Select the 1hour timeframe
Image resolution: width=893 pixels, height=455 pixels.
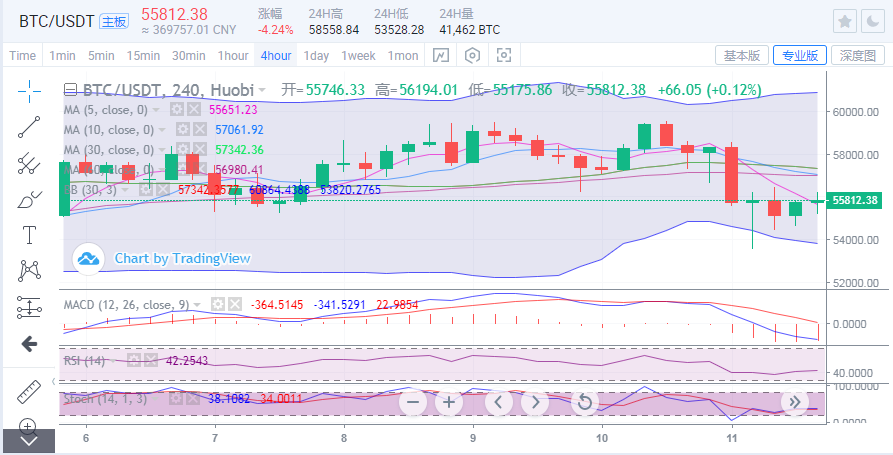coord(233,56)
